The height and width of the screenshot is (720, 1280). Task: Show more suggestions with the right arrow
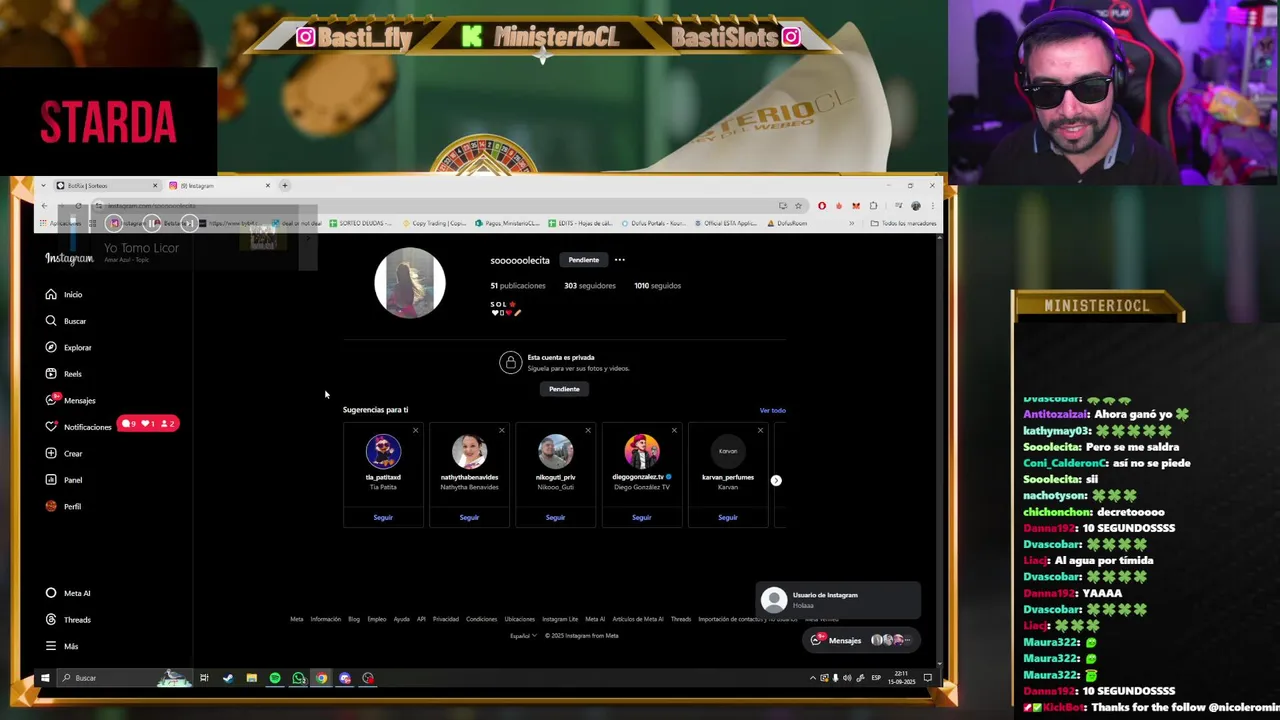pyautogui.click(x=776, y=480)
